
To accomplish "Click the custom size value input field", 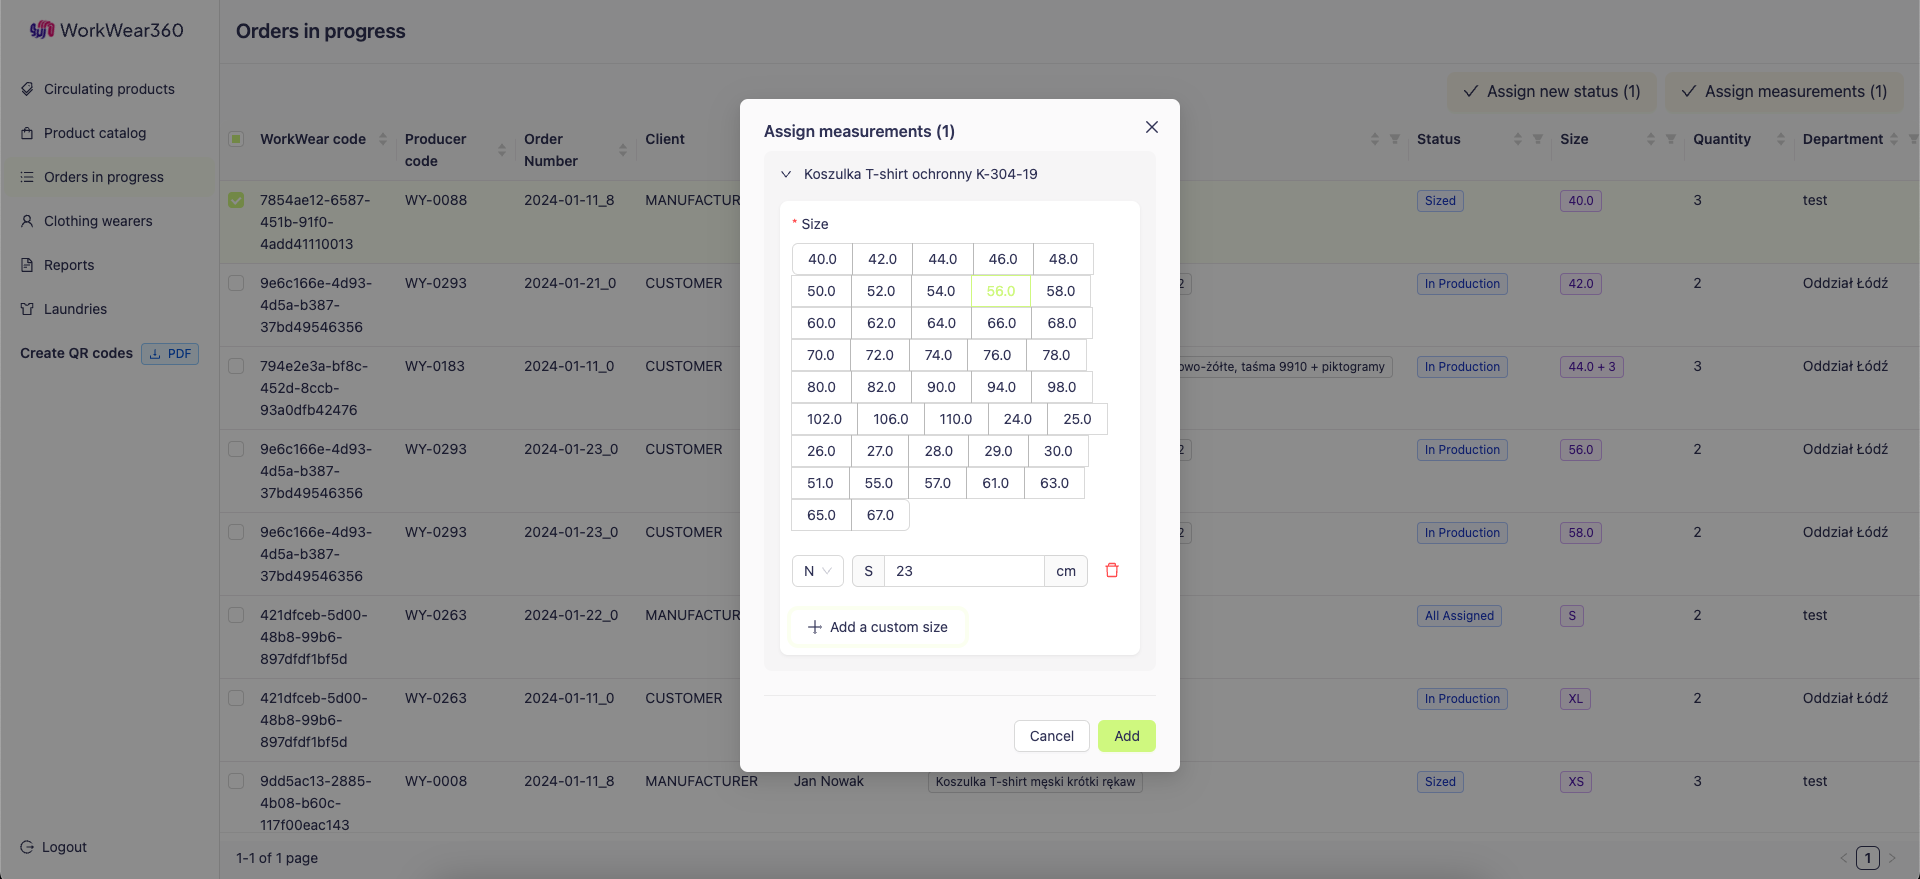I will tap(963, 571).
